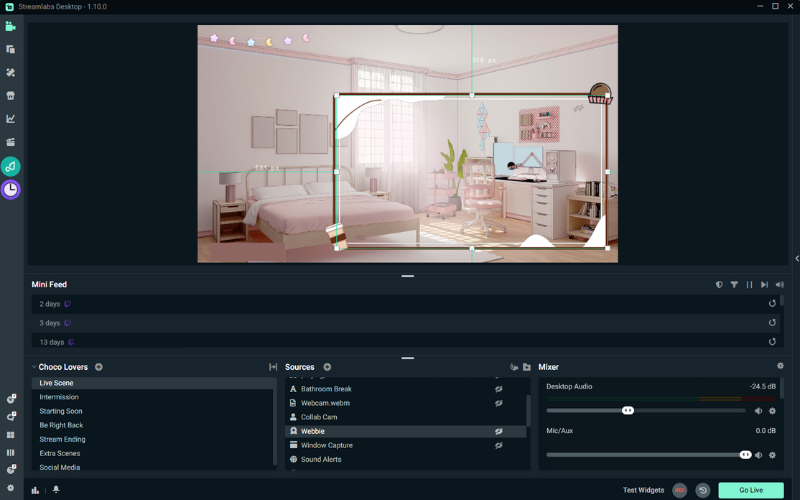The width and height of the screenshot is (800, 500).
Task: Open the App Store icon in the sidebar
Action: (11, 96)
